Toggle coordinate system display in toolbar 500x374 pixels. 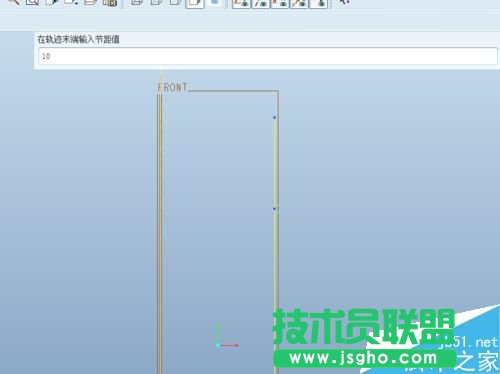point(299,3)
